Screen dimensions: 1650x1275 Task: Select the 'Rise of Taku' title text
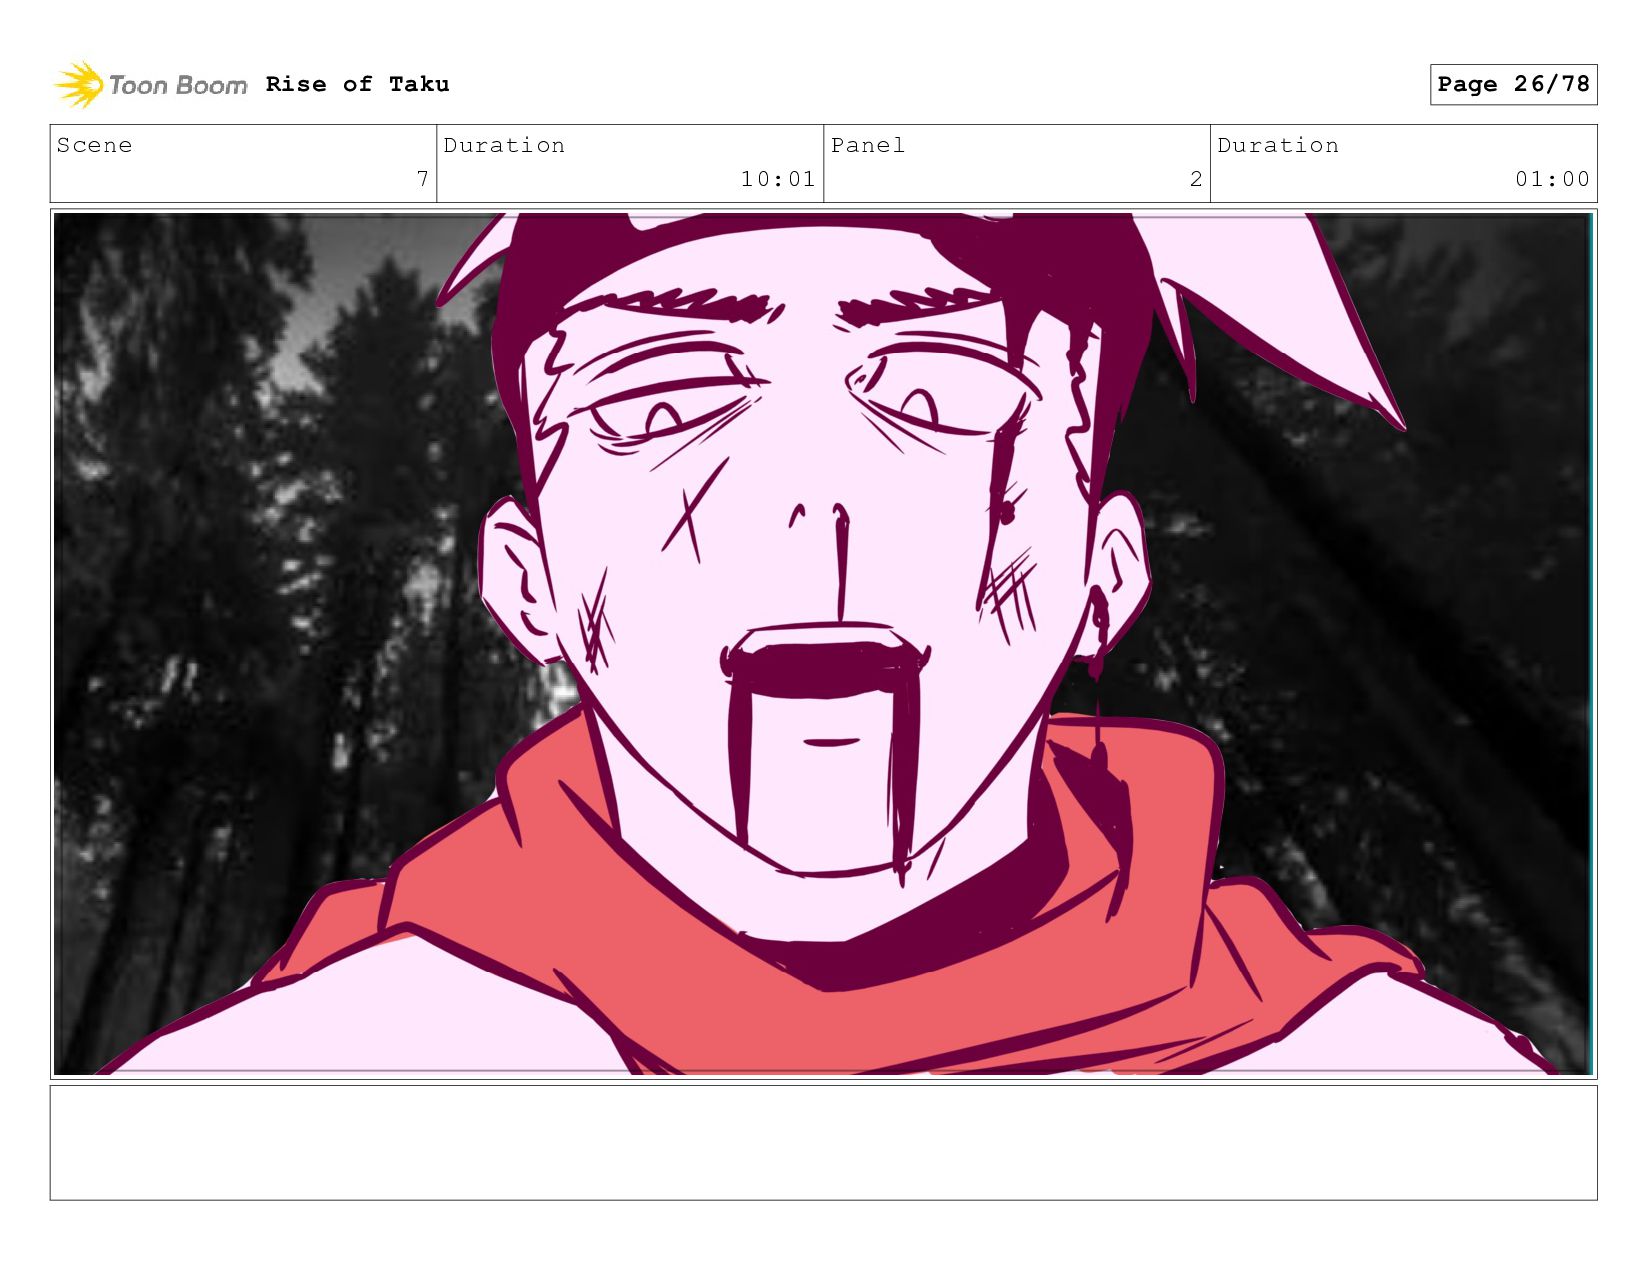(357, 84)
